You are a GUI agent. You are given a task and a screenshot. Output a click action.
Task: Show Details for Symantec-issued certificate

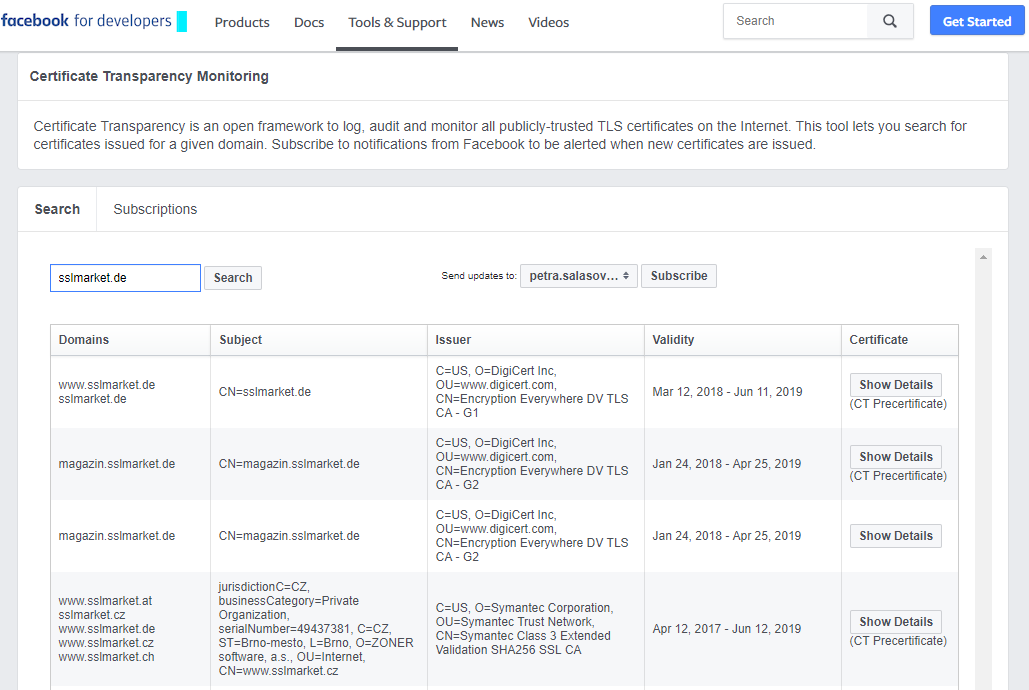click(896, 622)
